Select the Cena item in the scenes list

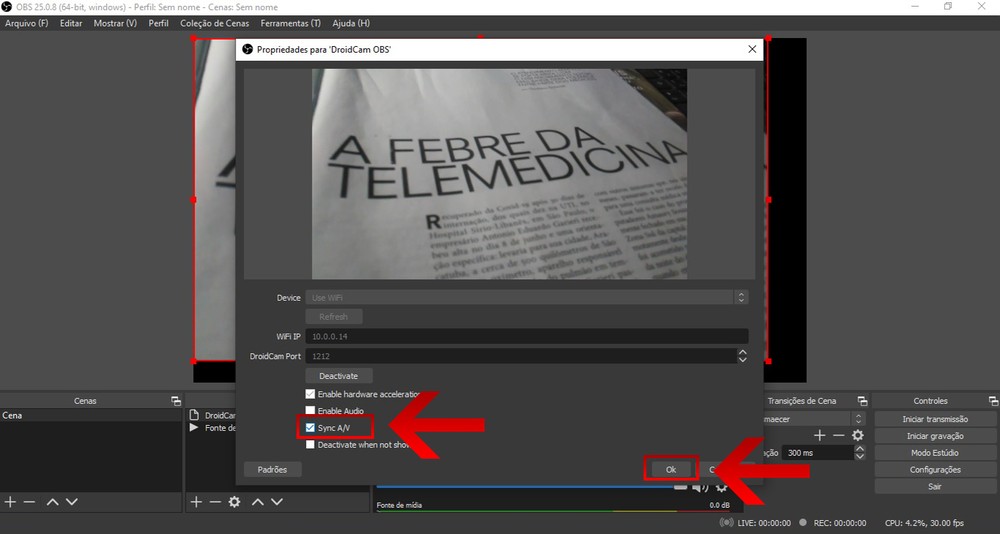[91, 415]
